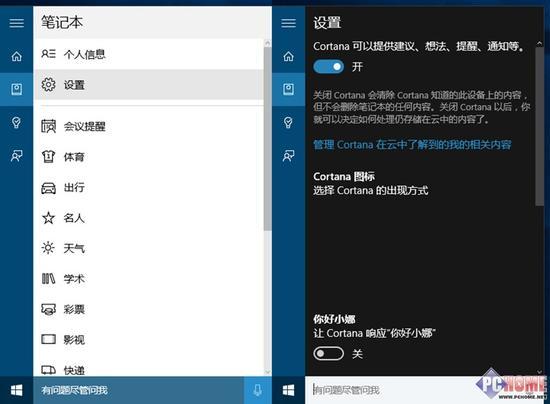Open 体育 sports category
Image resolution: width=550 pixels, height=404 pixels.
148,157
